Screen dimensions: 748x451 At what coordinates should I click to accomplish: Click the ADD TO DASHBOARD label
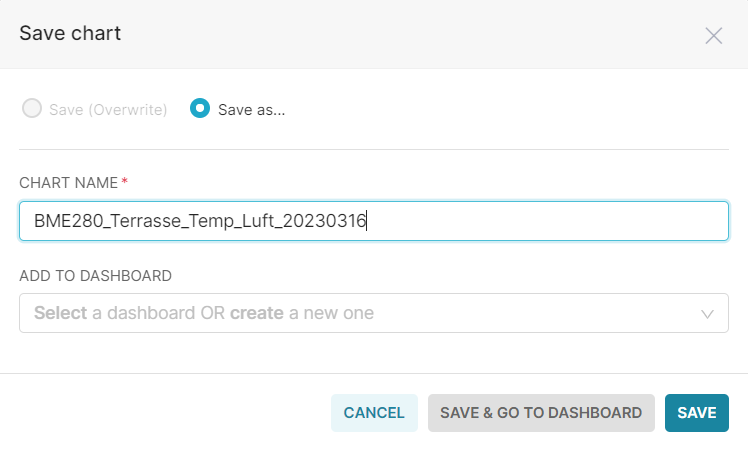pos(95,276)
